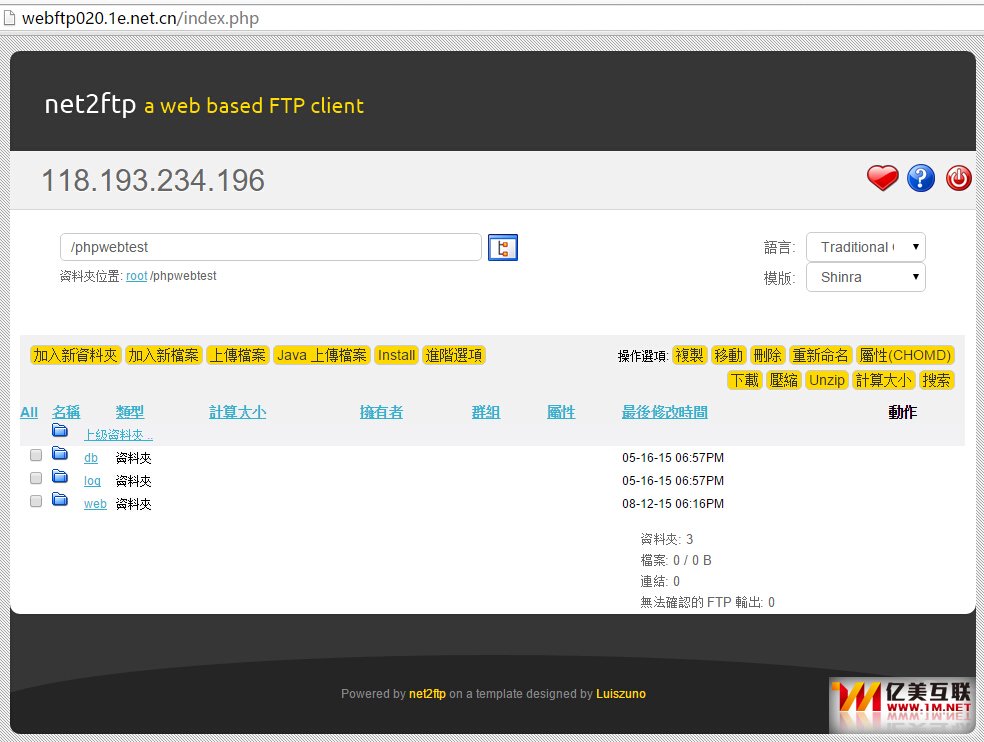Click the 計算大小 button in the toolbar
The width and height of the screenshot is (984, 742).
pyautogui.click(x=884, y=380)
